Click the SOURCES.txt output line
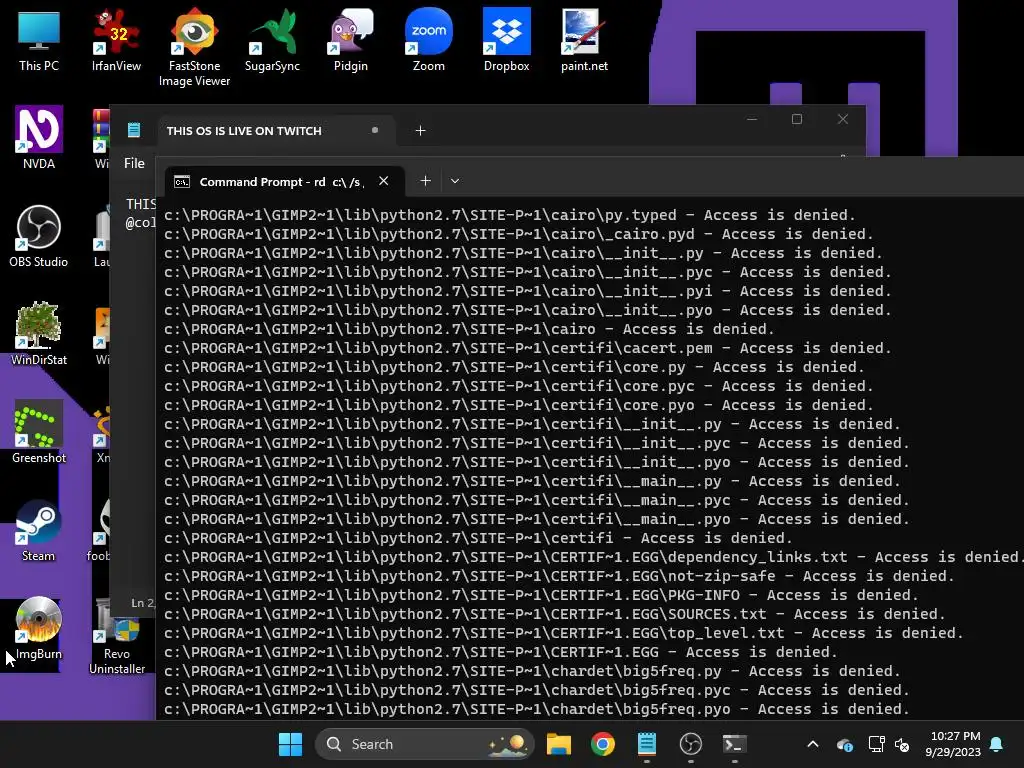This screenshot has width=1024, height=768. point(554,614)
